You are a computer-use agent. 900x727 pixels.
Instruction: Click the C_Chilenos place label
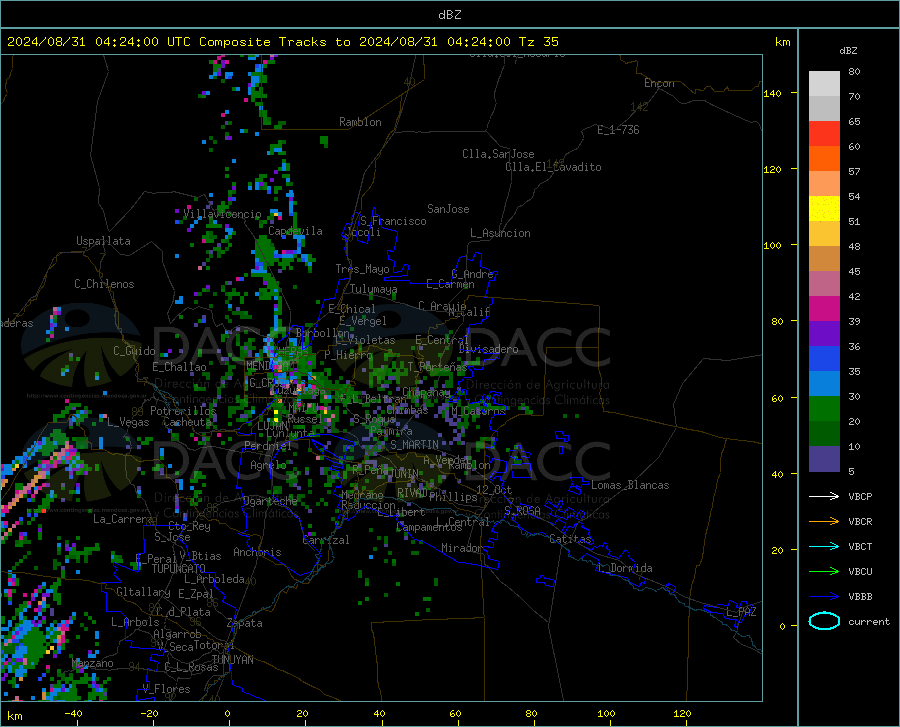pyautogui.click(x=104, y=284)
